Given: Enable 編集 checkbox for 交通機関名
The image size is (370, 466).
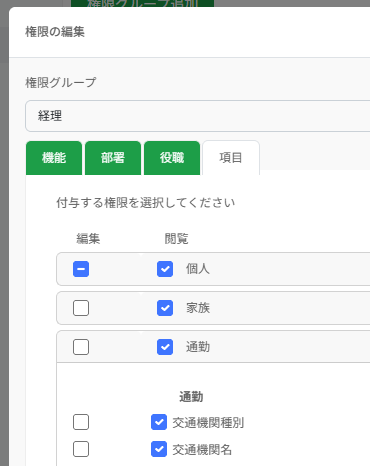Looking at the screenshot, I should click(x=81, y=449).
